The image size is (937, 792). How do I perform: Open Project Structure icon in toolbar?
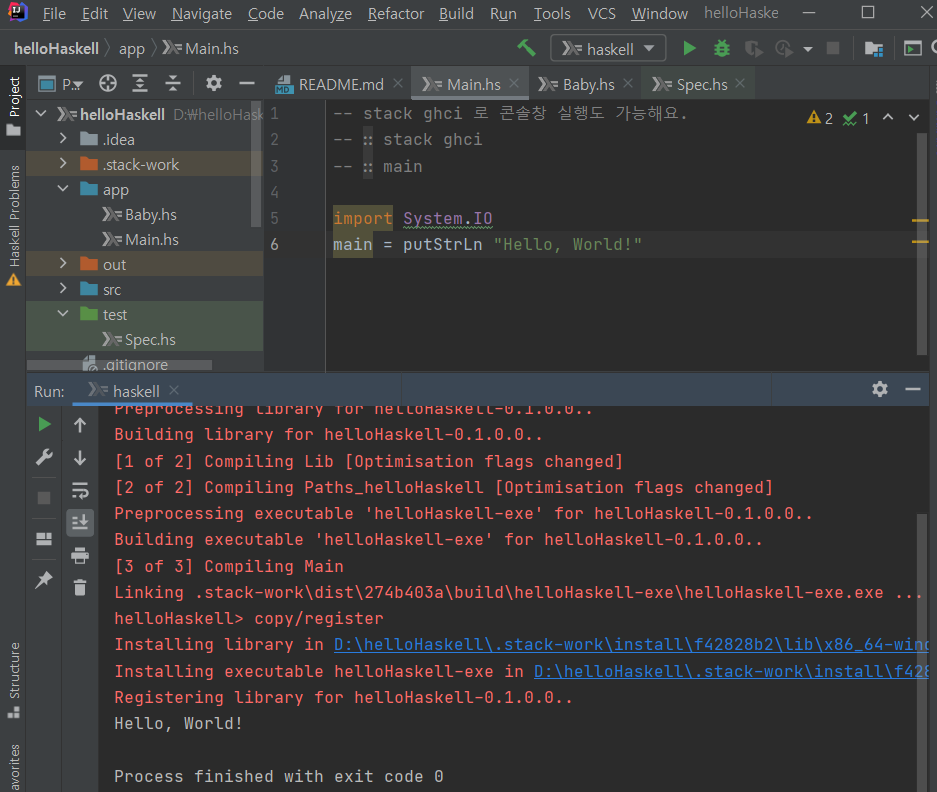pyautogui.click(x=874, y=48)
